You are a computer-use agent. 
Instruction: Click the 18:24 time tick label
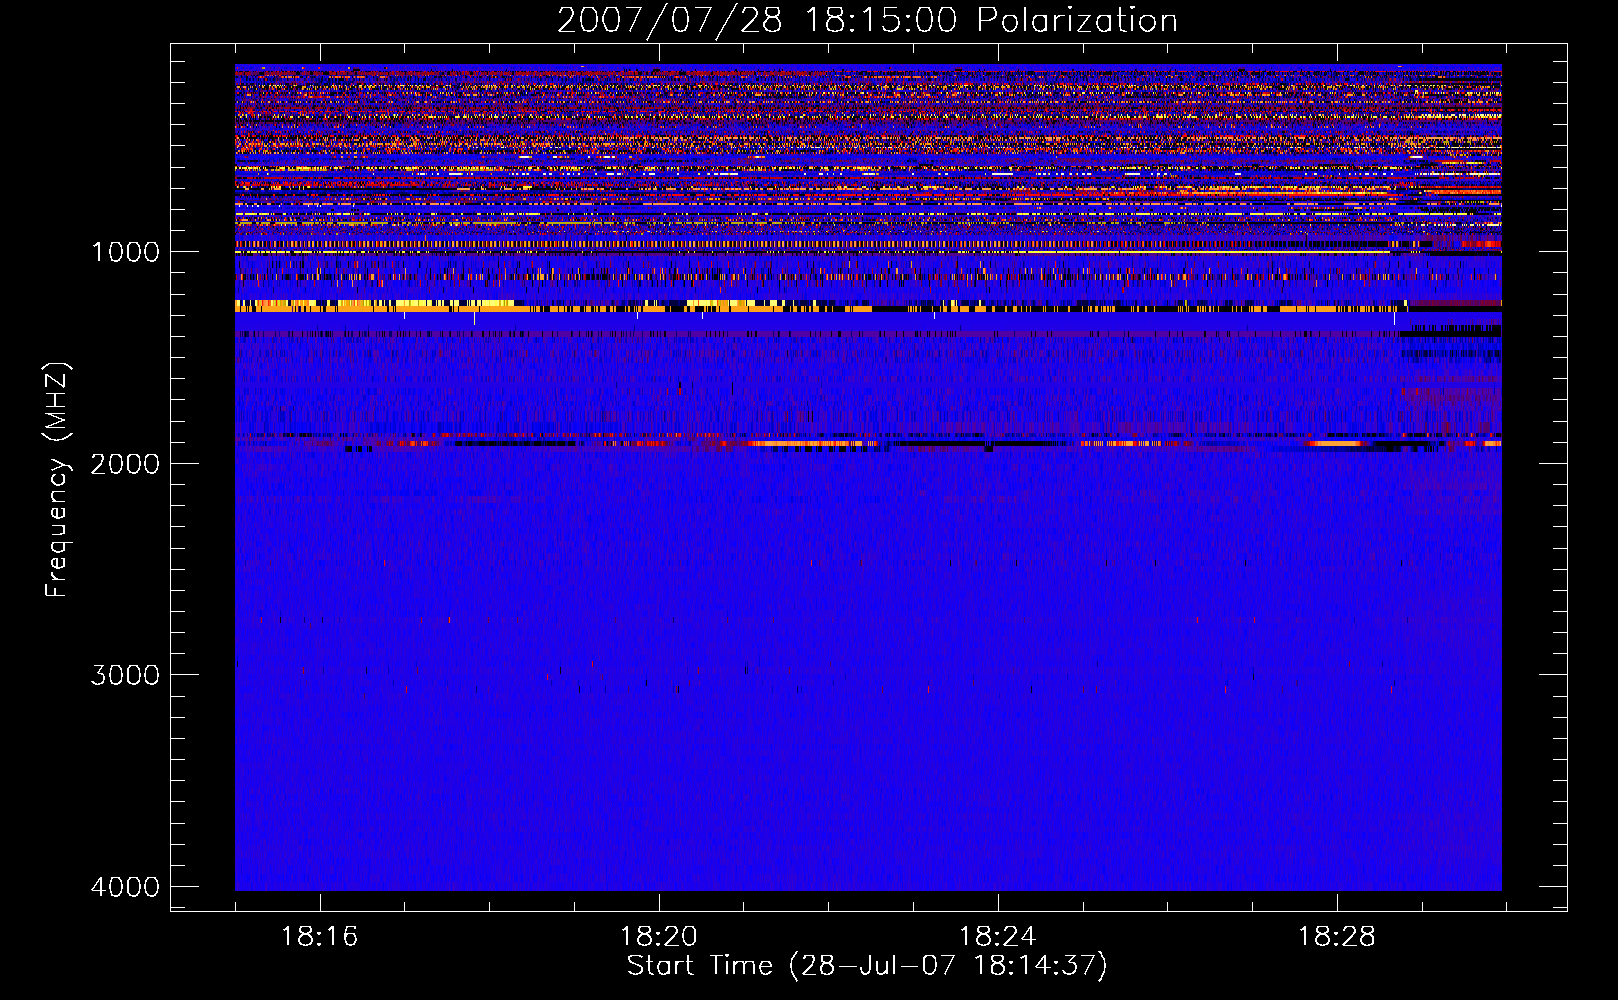(x=998, y=937)
